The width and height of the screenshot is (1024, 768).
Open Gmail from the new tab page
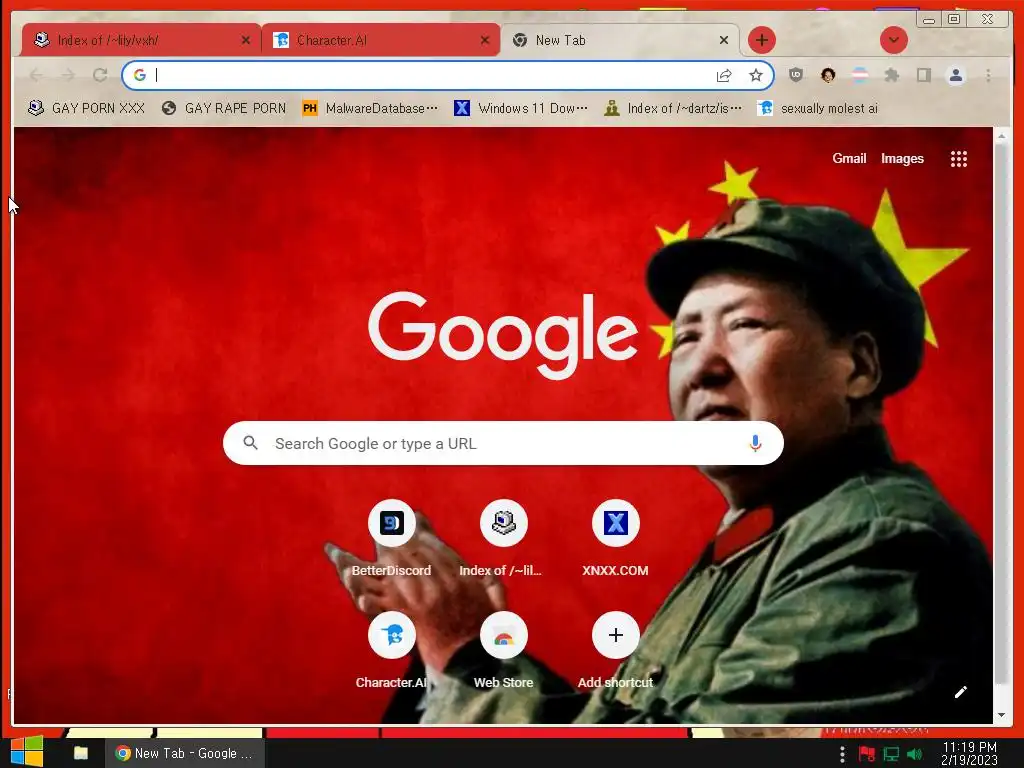[849, 159]
